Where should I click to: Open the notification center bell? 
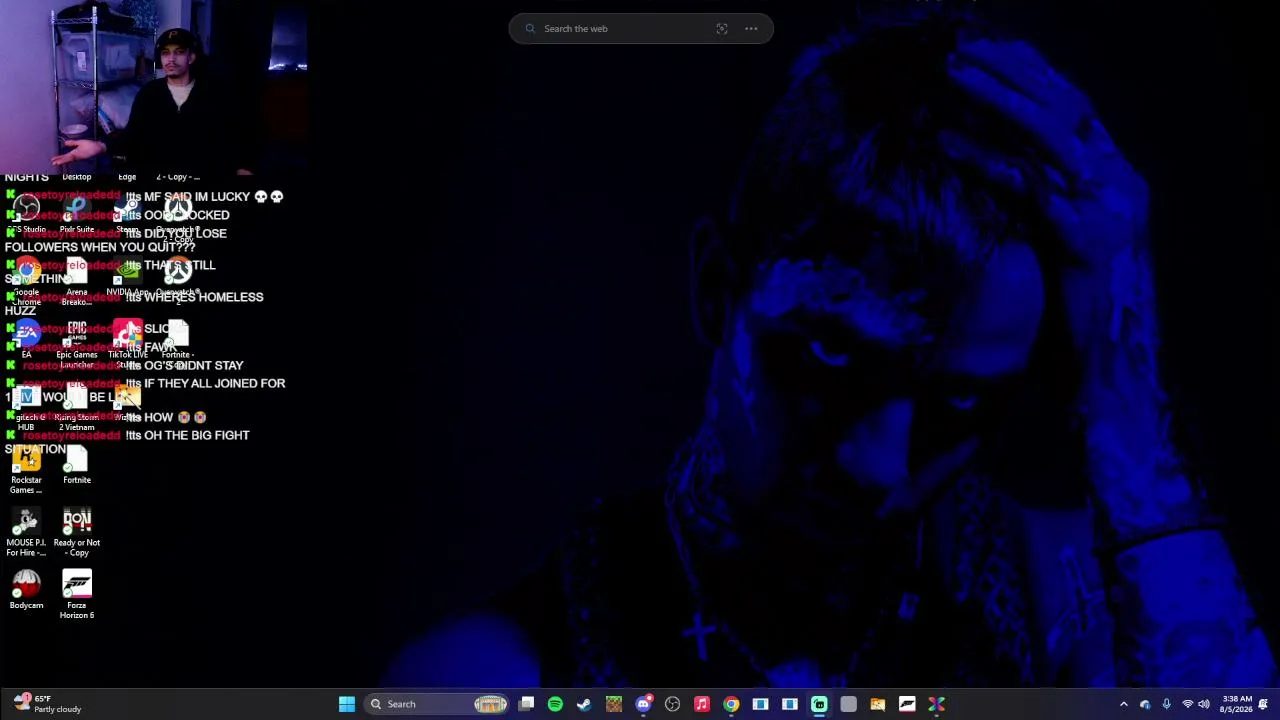(1264, 704)
